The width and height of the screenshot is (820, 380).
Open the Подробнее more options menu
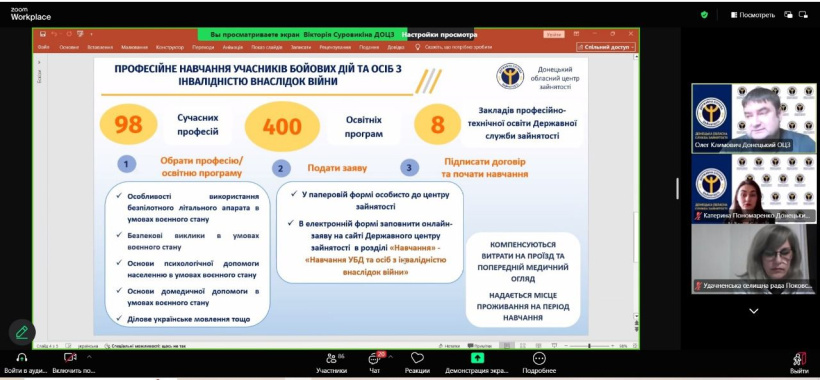(539, 363)
